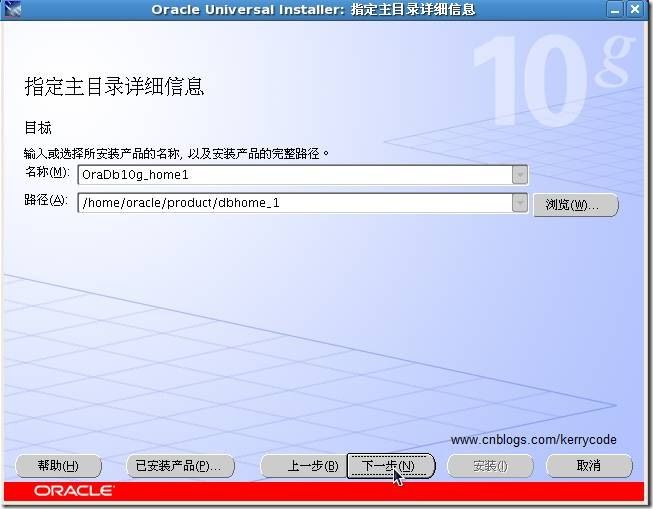
Task: Go back with 上一步(B)
Action: (x=304, y=466)
